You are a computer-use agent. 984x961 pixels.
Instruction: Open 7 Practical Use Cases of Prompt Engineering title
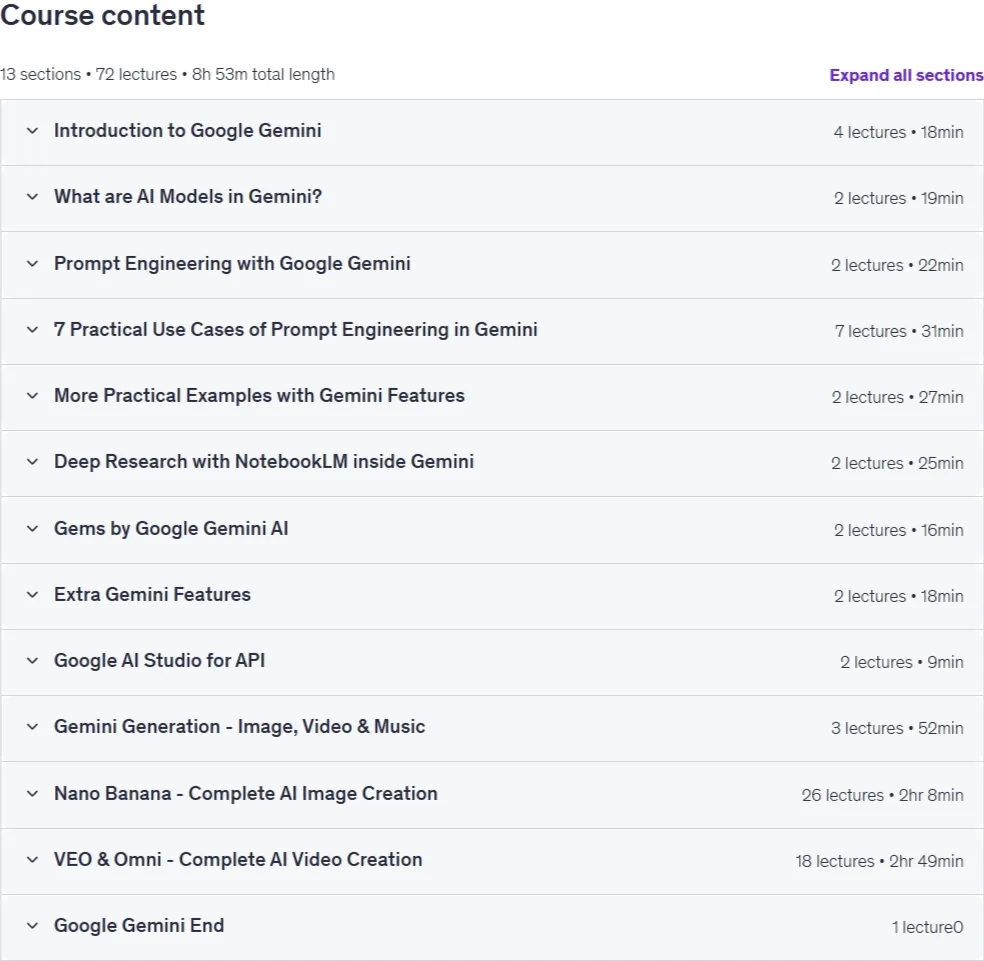(296, 330)
